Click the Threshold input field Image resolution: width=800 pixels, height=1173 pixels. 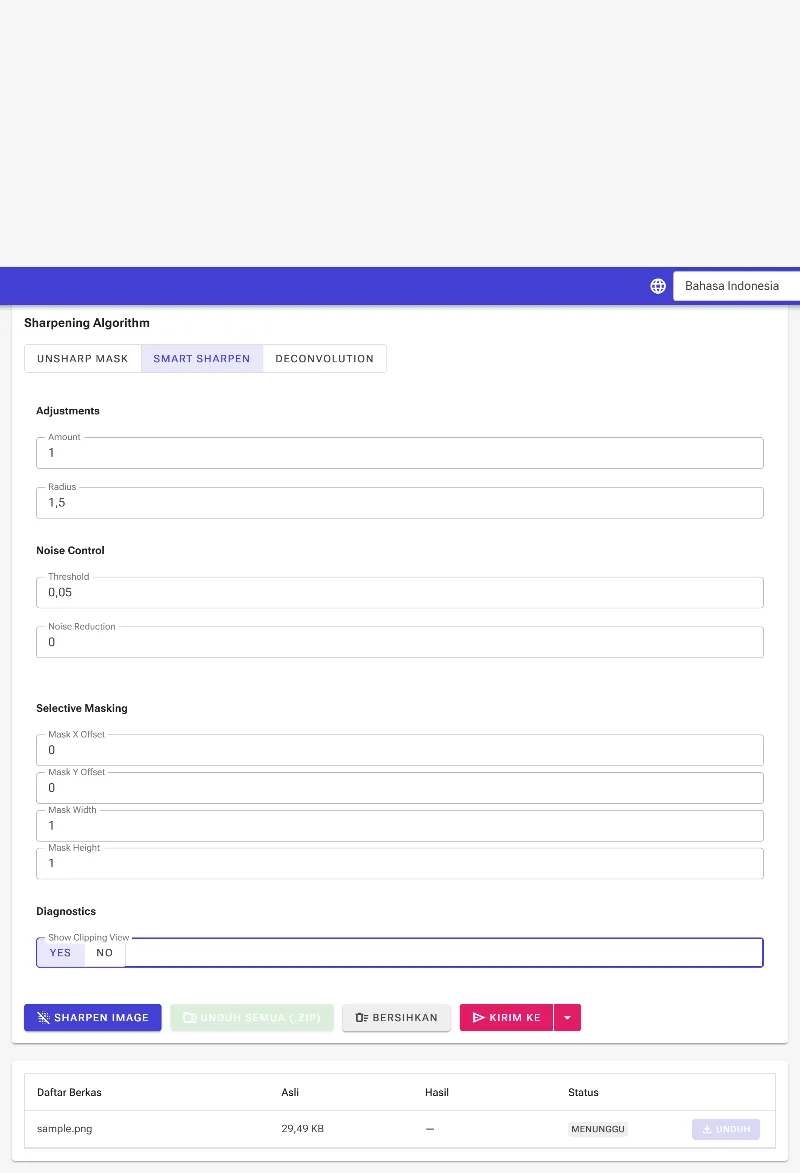(400, 592)
